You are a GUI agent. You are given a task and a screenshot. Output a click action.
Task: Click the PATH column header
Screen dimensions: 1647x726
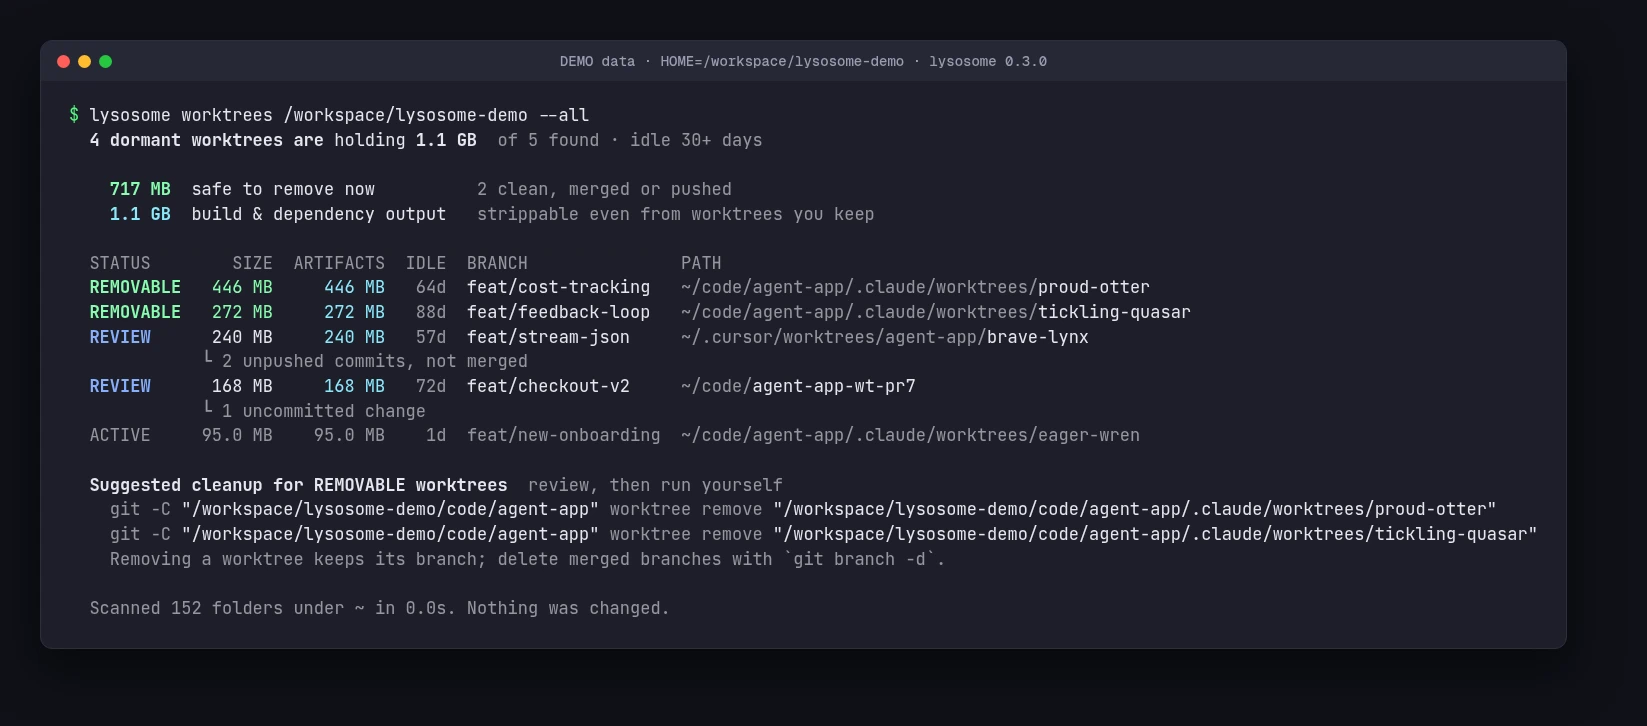701,263
